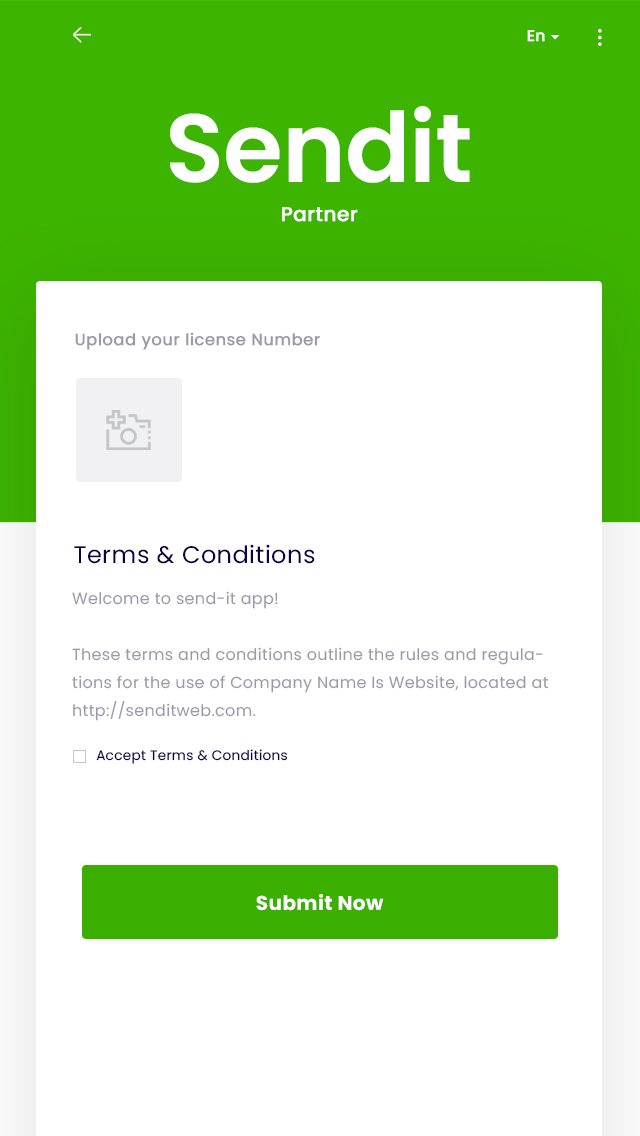Image resolution: width=640 pixels, height=1136 pixels.
Task: Go back using the arrow icon
Action: tap(82, 35)
